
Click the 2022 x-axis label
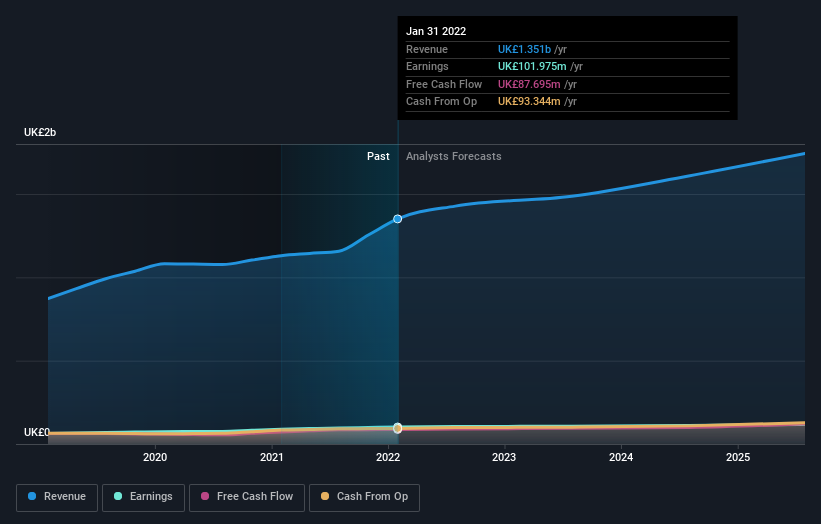(x=388, y=457)
